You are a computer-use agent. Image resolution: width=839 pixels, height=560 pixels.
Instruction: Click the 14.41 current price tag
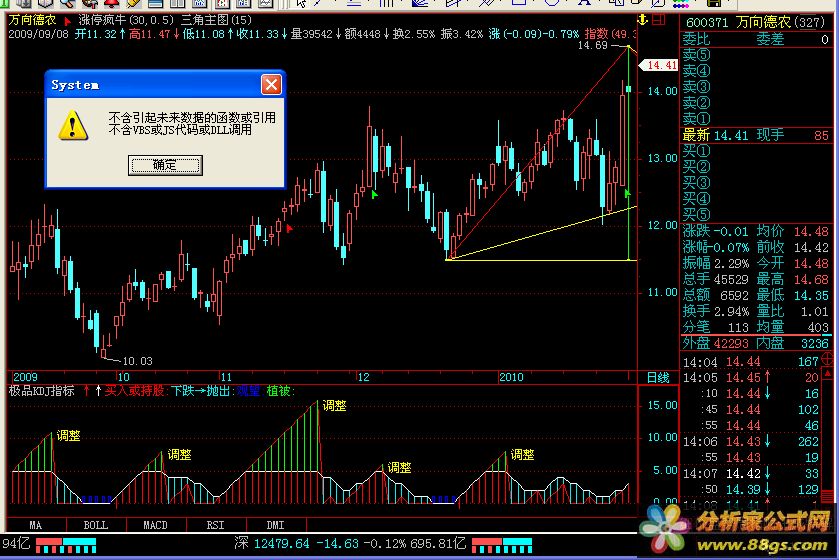(661, 65)
